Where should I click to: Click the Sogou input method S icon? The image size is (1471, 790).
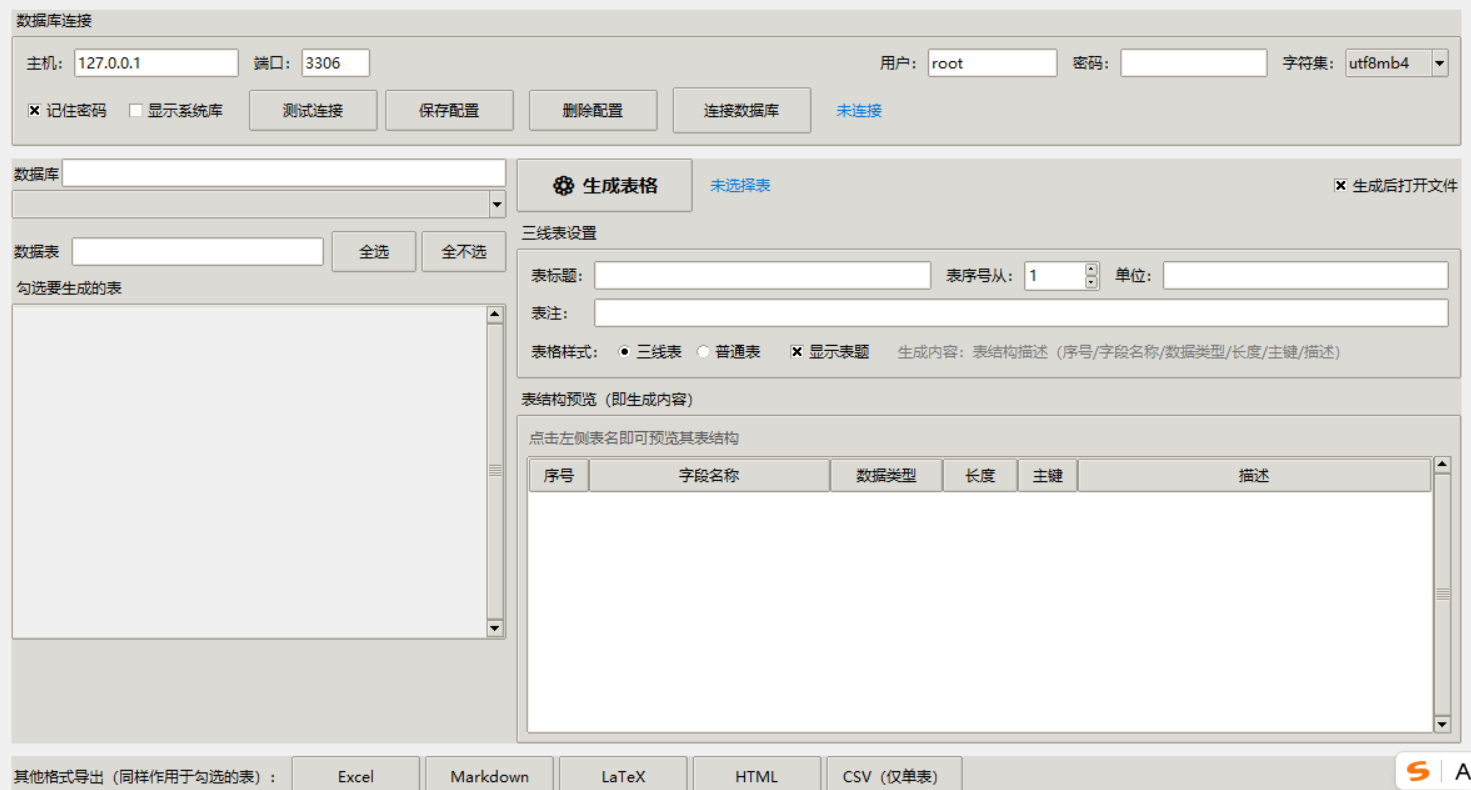coord(1418,771)
